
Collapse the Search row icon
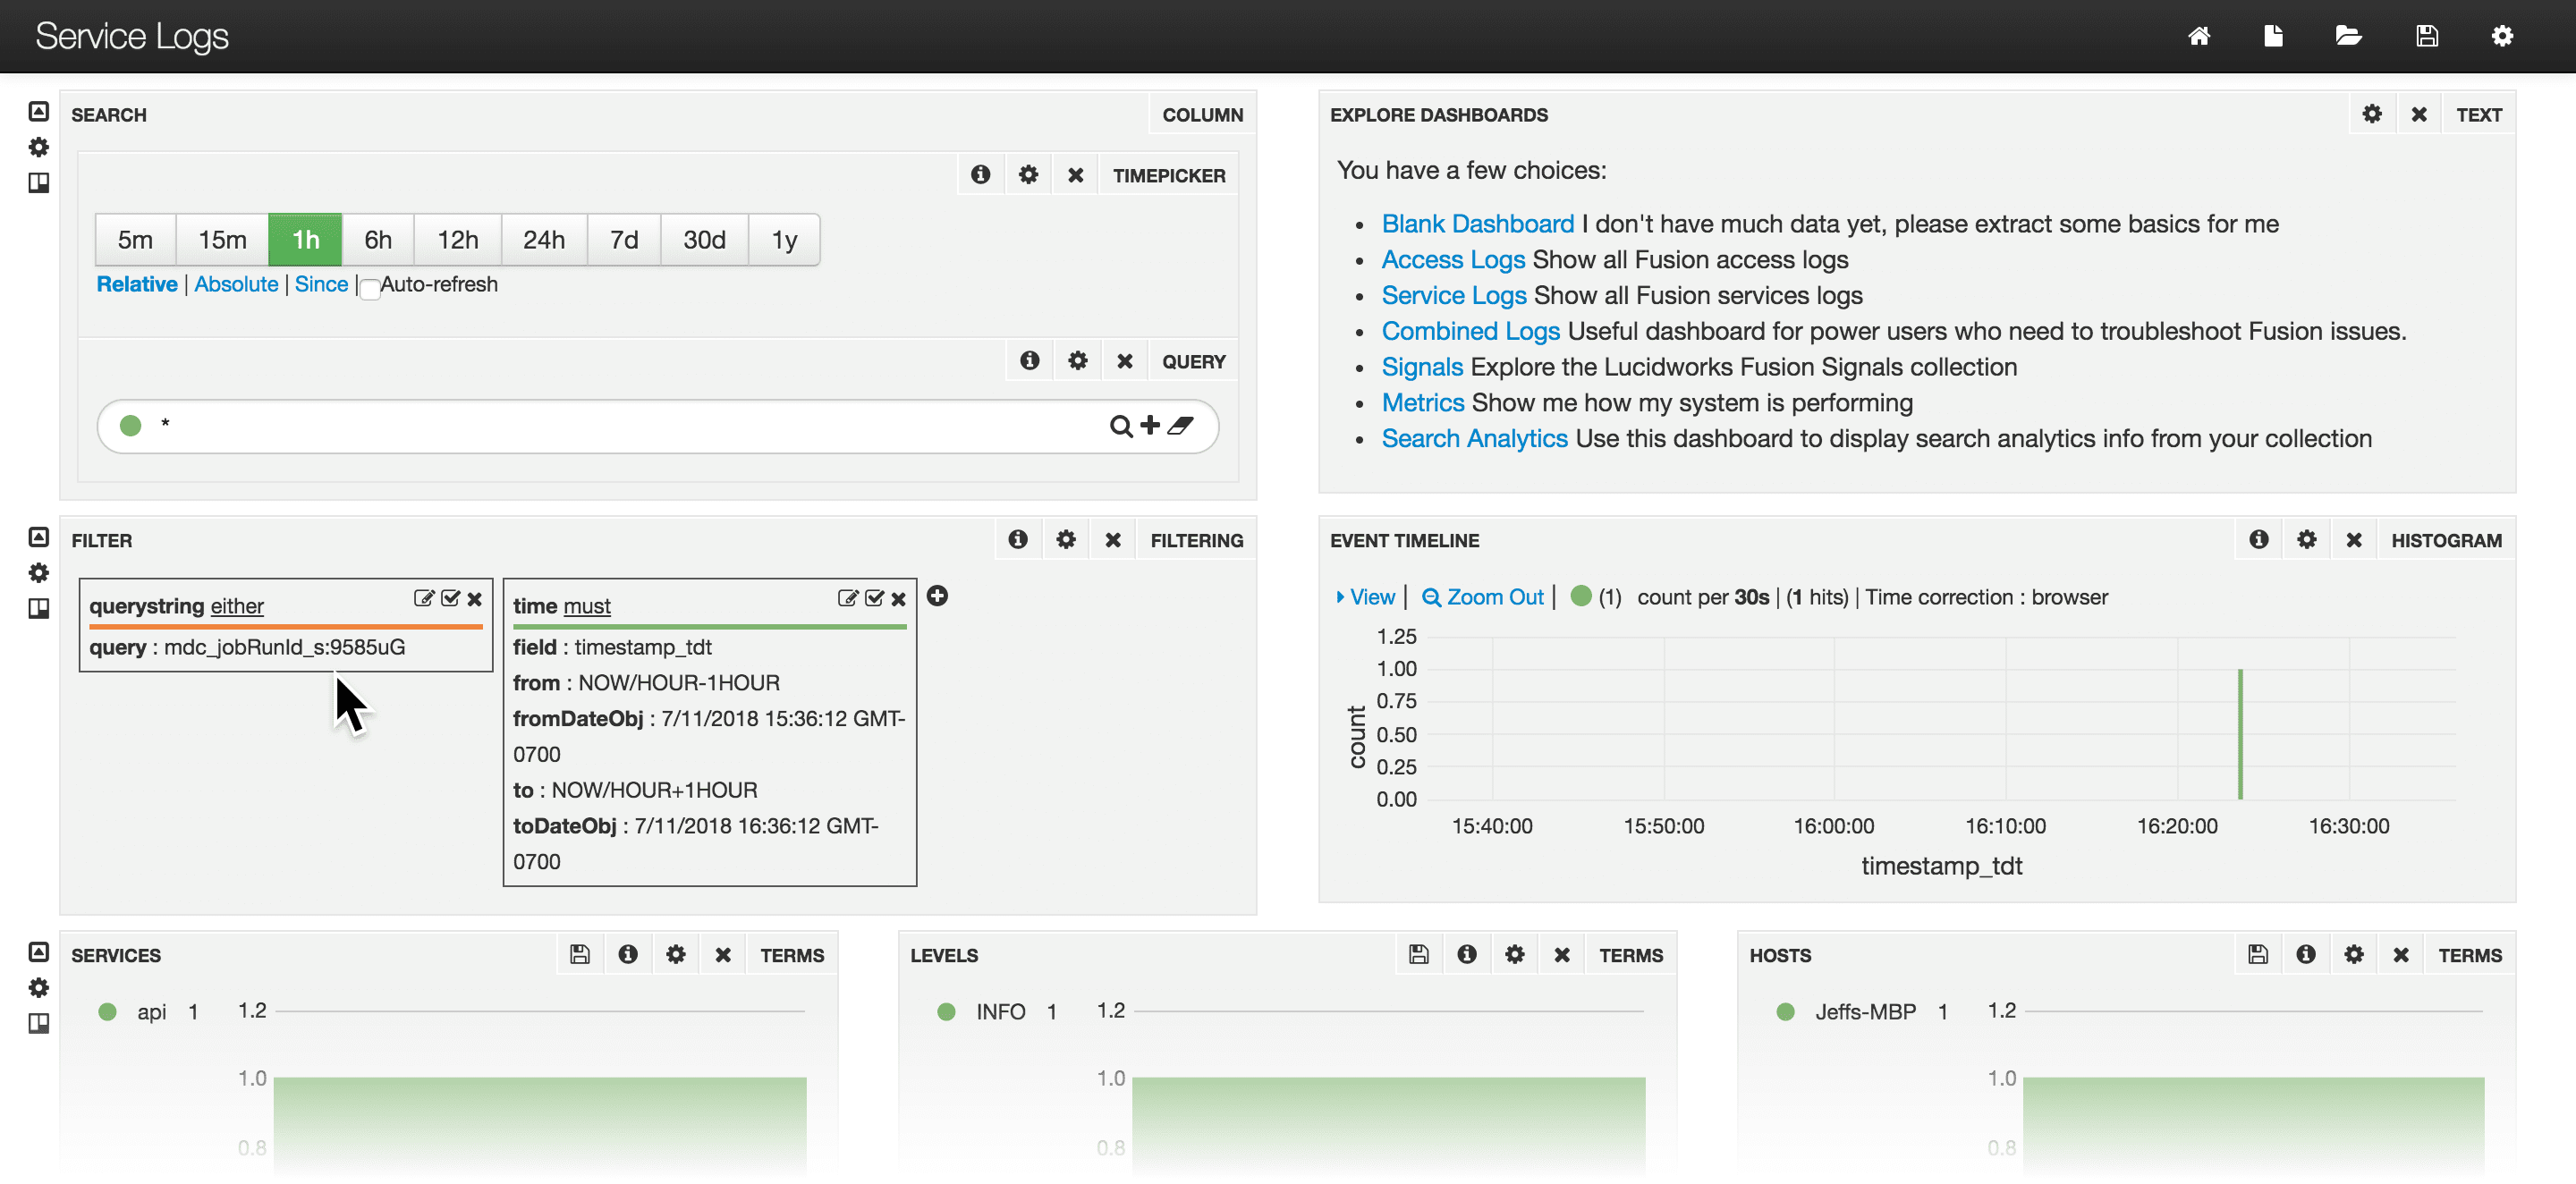pos(38,111)
